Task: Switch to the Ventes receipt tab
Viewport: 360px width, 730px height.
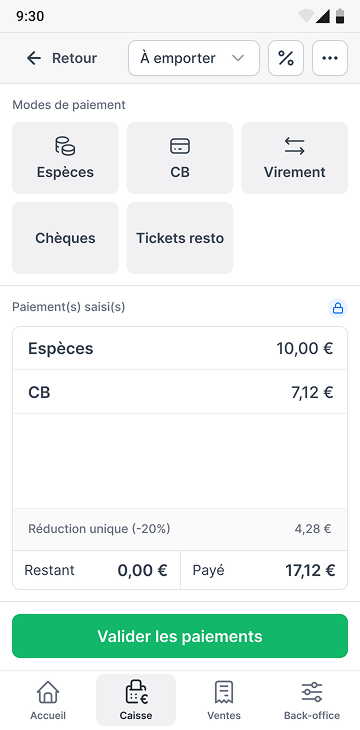Action: pos(224,699)
